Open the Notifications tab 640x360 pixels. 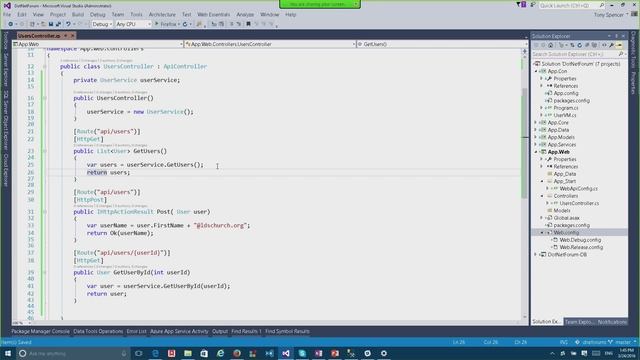(612, 322)
